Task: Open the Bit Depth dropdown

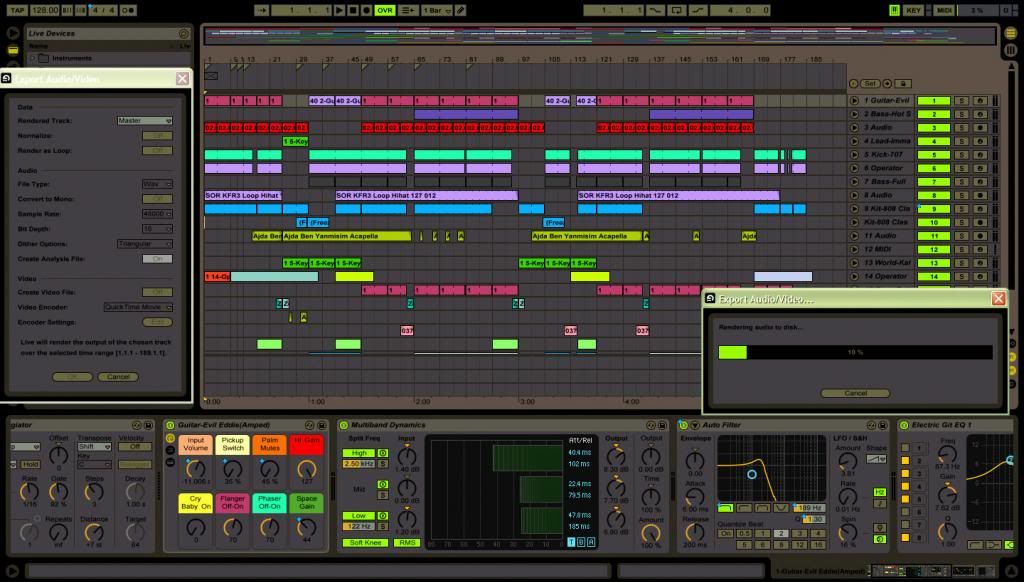Action: (157, 229)
